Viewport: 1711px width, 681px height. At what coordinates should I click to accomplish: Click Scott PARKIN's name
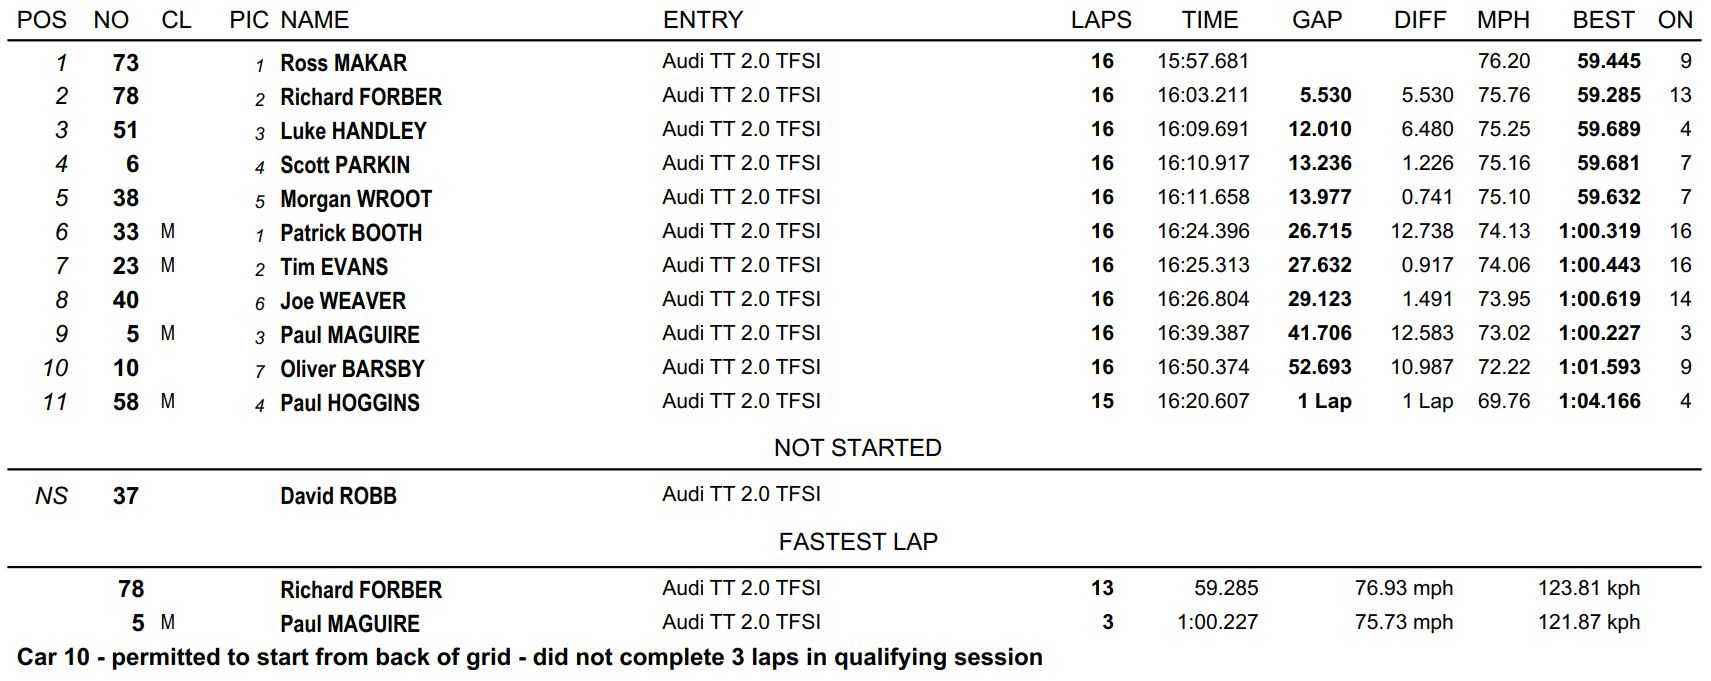(x=345, y=165)
